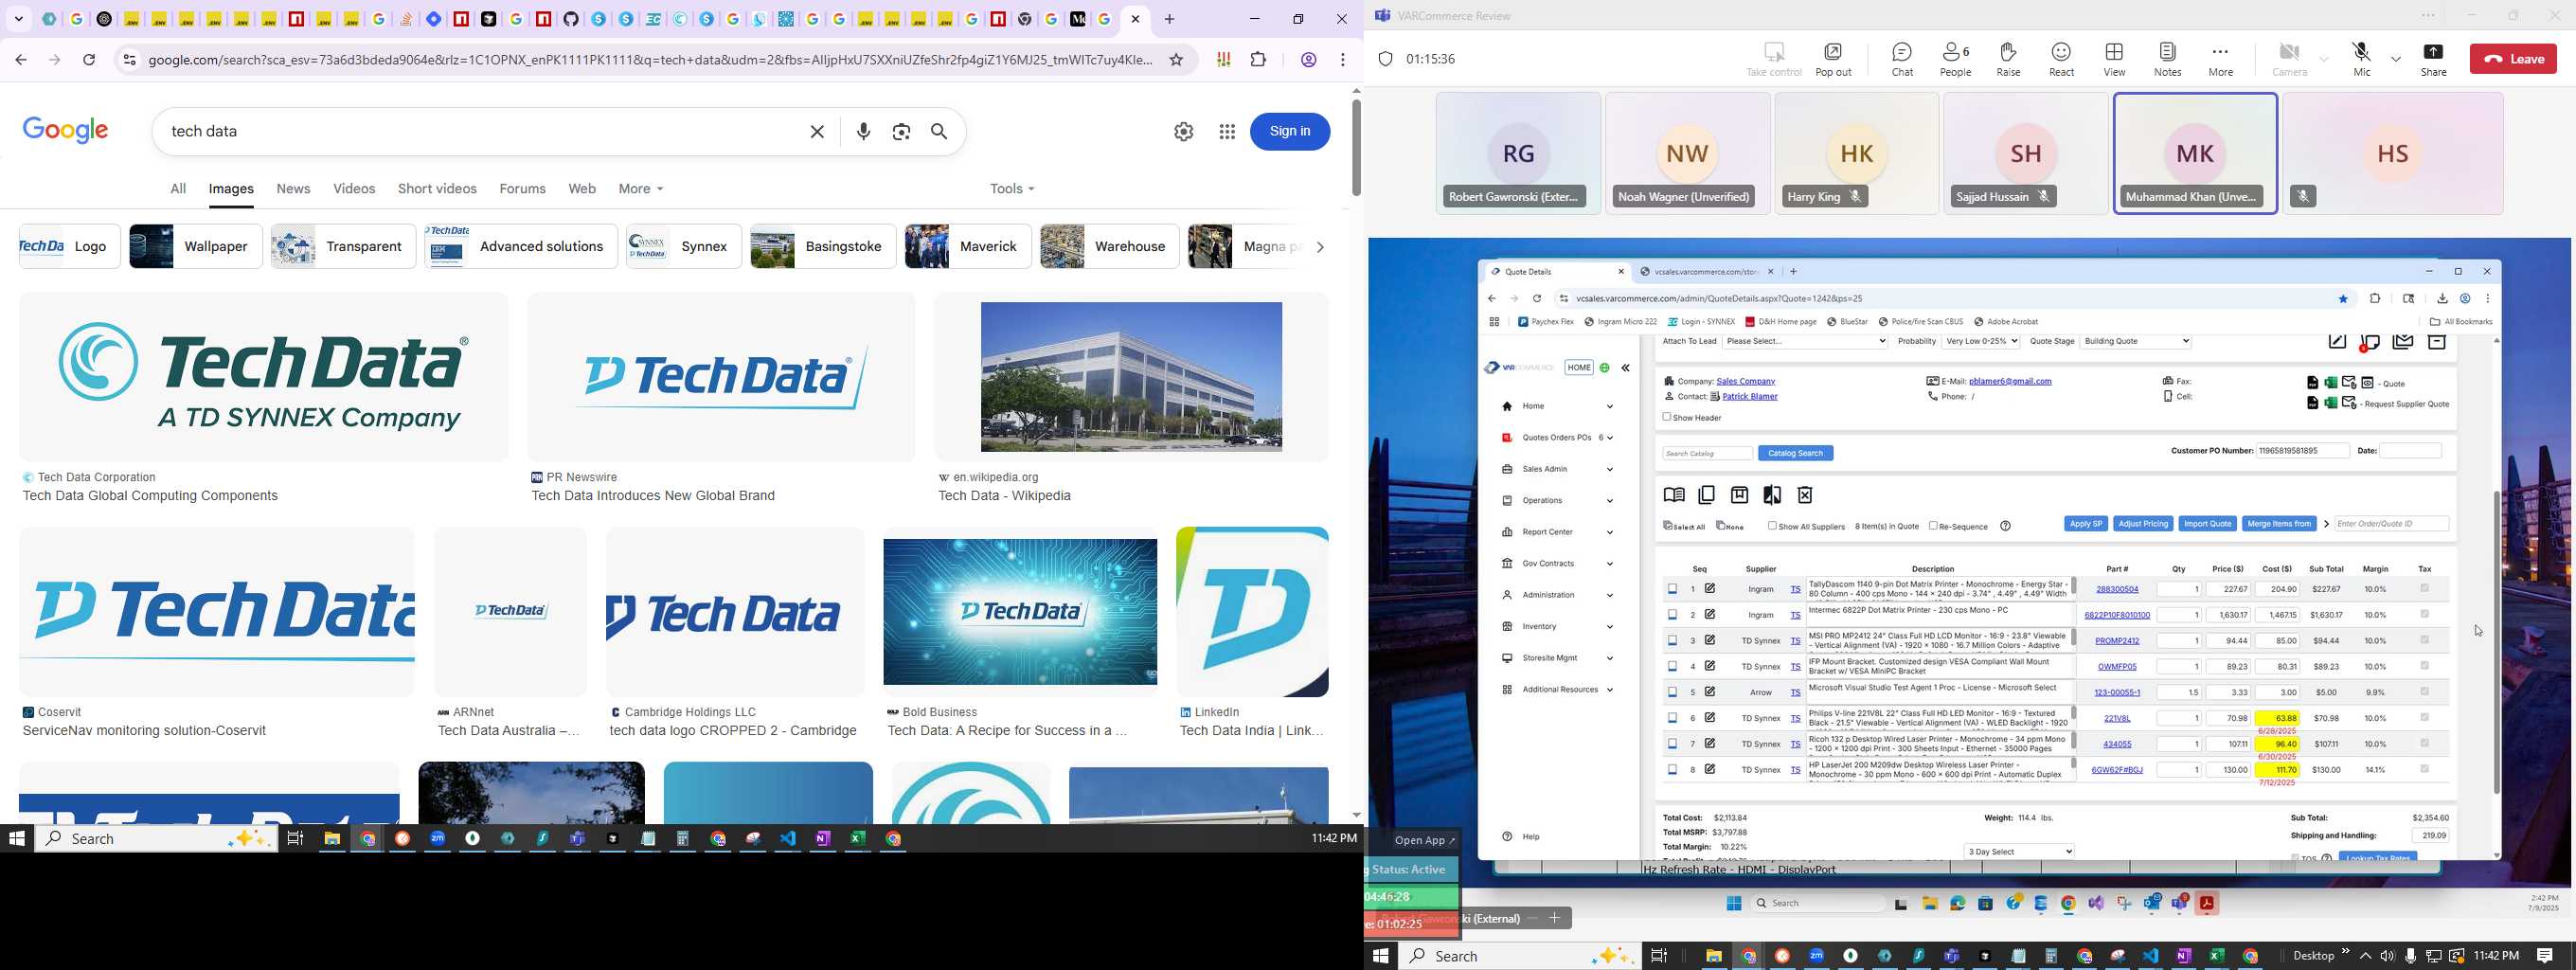Open the View layout options in Teams

[x=2114, y=59]
